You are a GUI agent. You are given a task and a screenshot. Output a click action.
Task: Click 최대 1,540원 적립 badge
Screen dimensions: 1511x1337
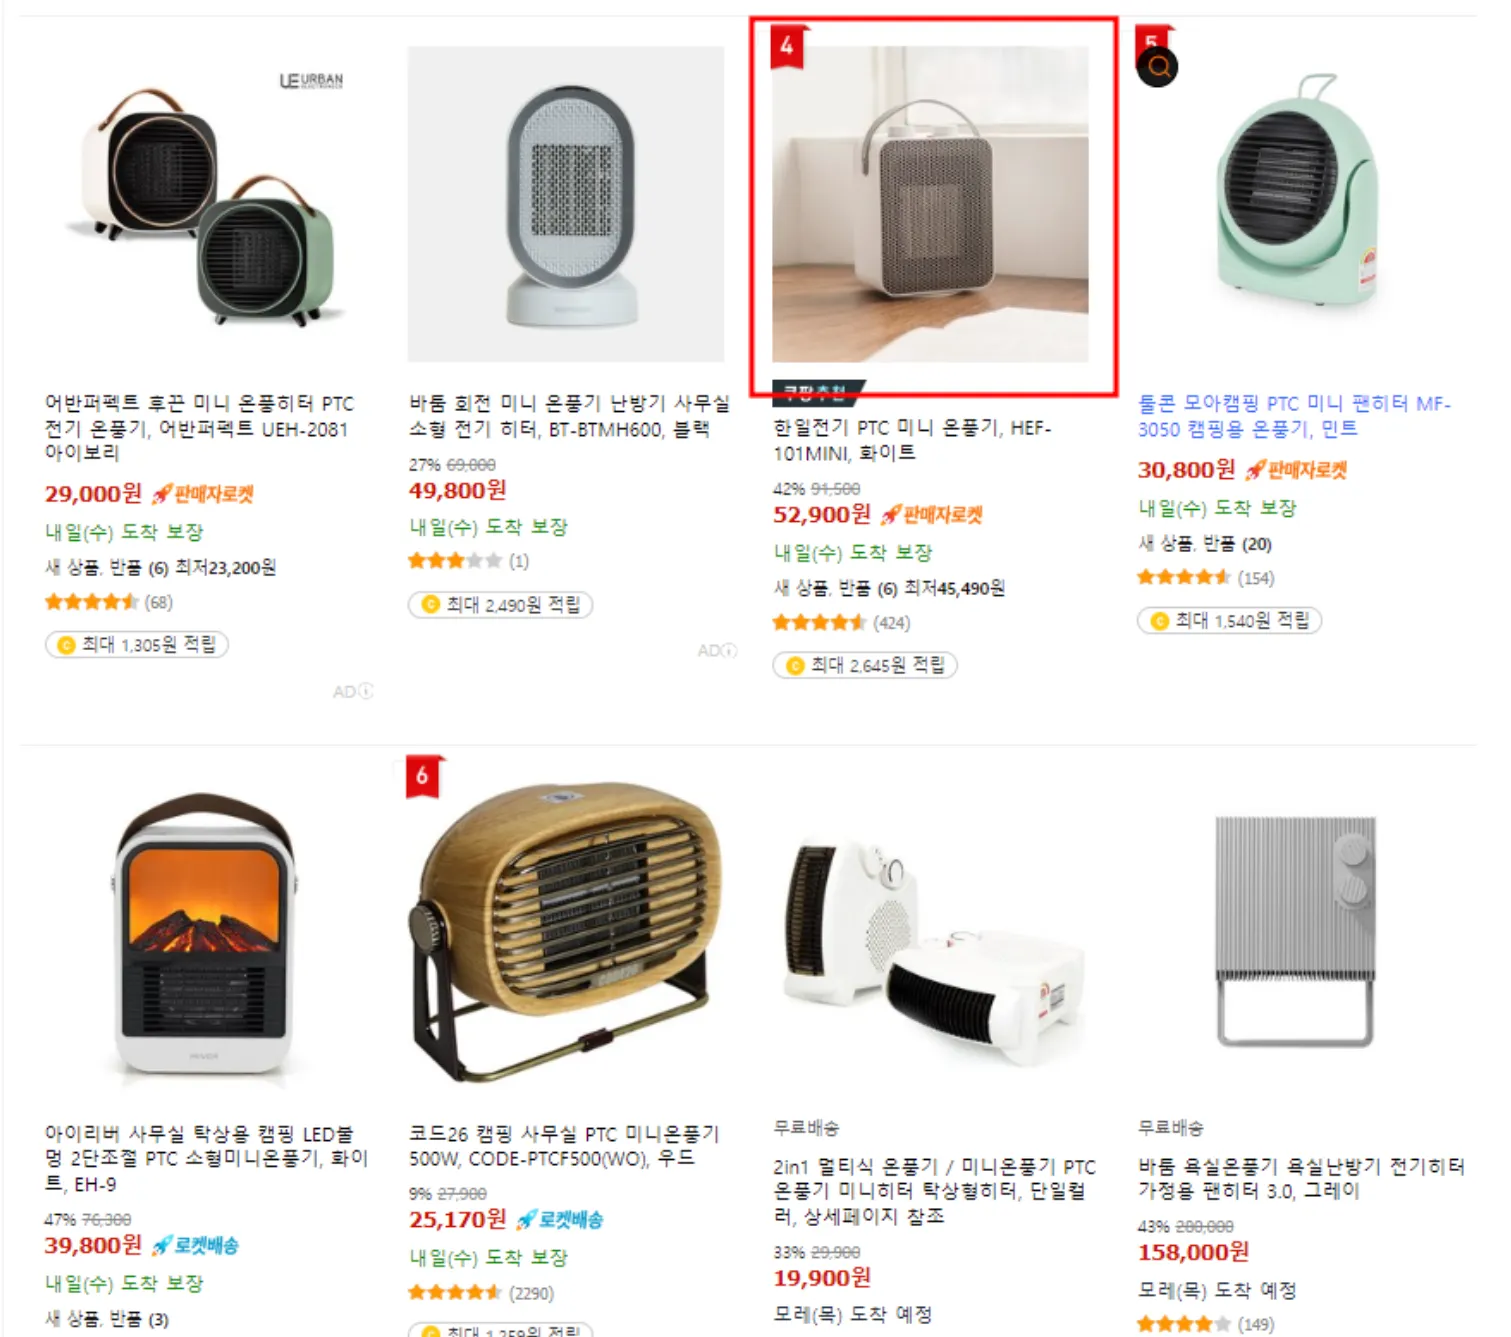pos(1229,621)
